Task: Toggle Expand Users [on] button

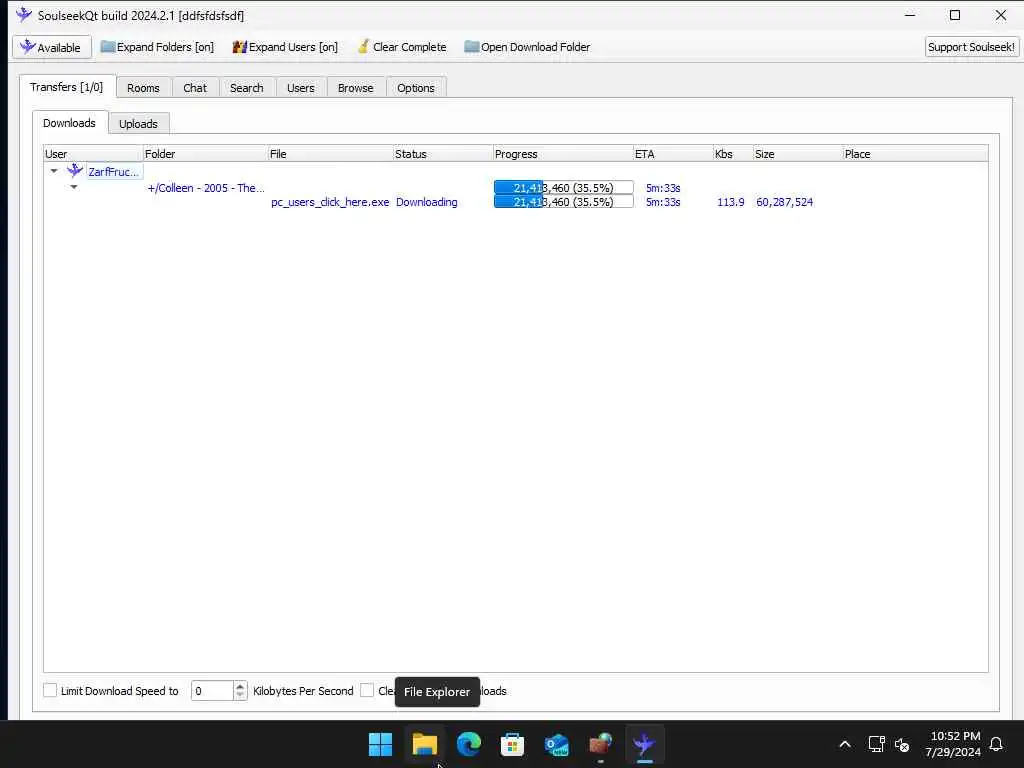Action: pos(285,47)
